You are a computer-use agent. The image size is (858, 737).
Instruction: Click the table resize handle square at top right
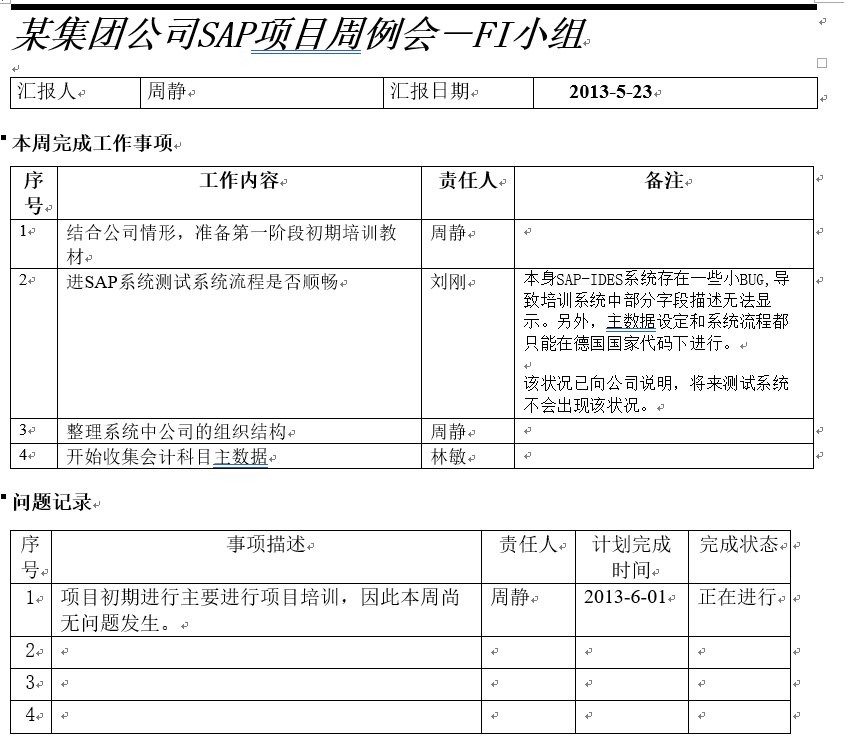click(x=822, y=63)
